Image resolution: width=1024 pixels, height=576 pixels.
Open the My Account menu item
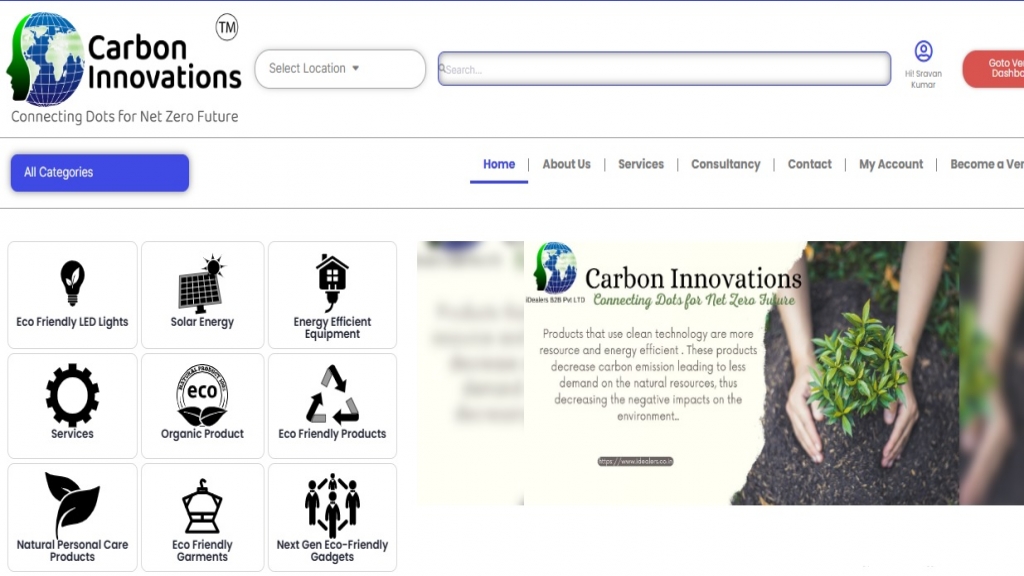point(891,165)
